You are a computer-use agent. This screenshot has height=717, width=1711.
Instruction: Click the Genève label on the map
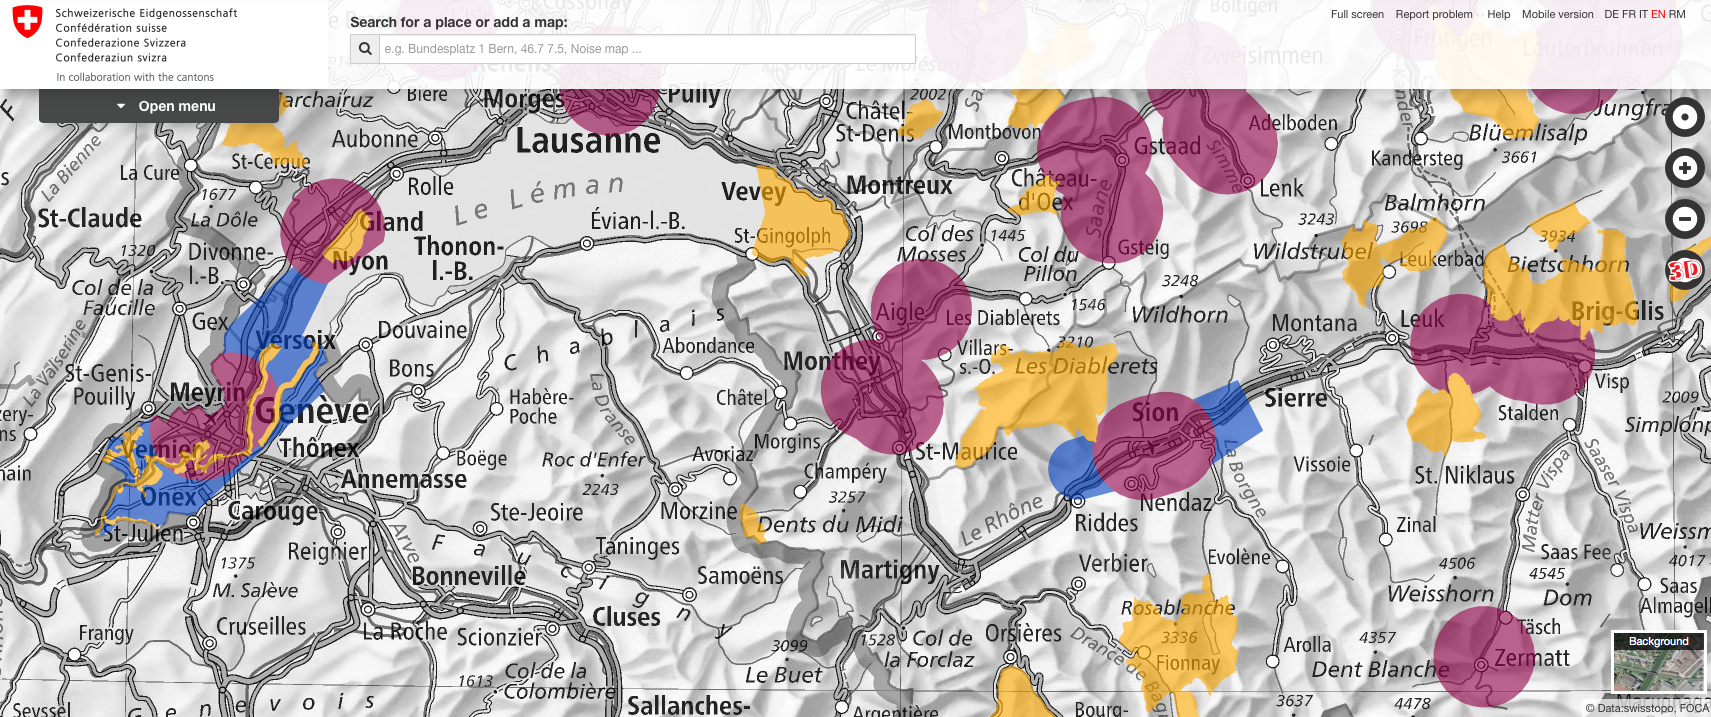pos(312,411)
